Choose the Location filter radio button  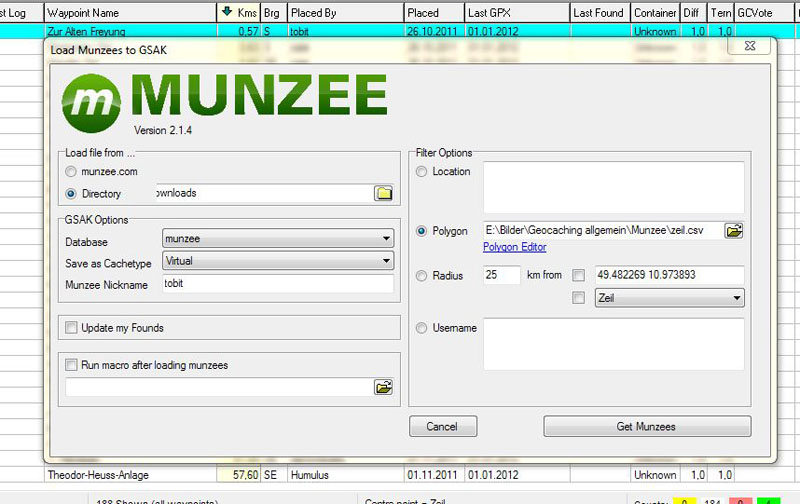421,172
